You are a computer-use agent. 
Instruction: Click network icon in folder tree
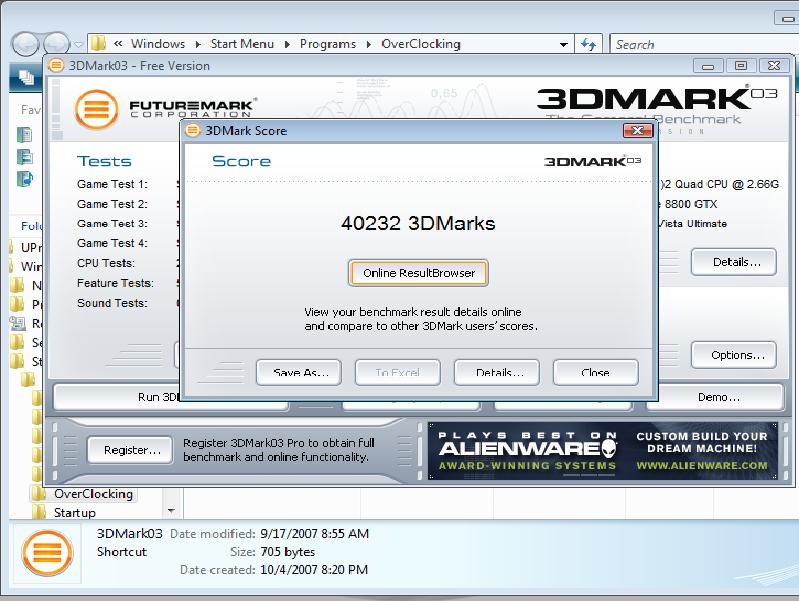click(x=17, y=323)
